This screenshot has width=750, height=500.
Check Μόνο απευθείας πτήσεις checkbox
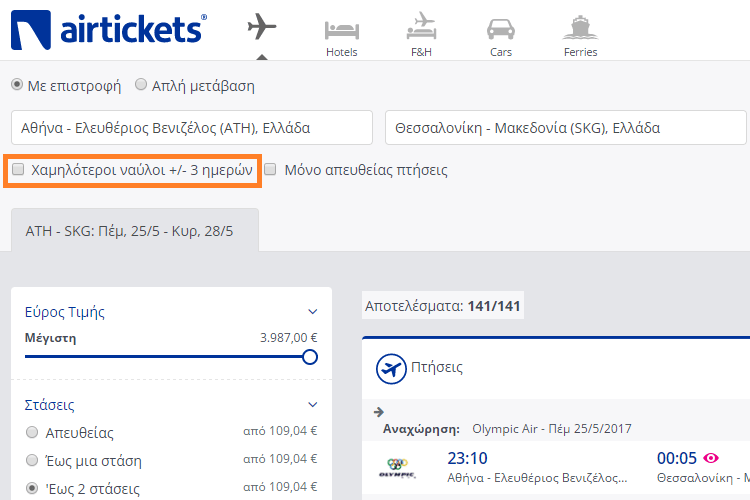(270, 169)
